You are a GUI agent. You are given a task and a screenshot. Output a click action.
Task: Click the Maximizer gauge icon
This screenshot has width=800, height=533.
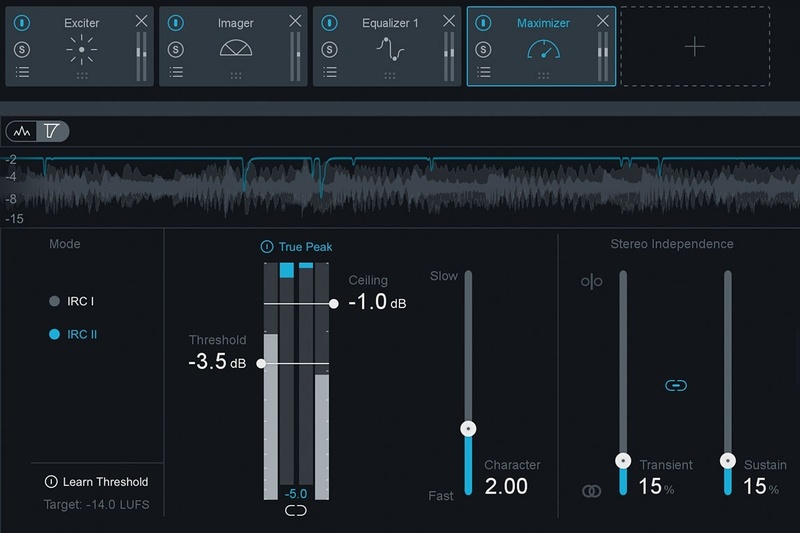[x=541, y=48]
